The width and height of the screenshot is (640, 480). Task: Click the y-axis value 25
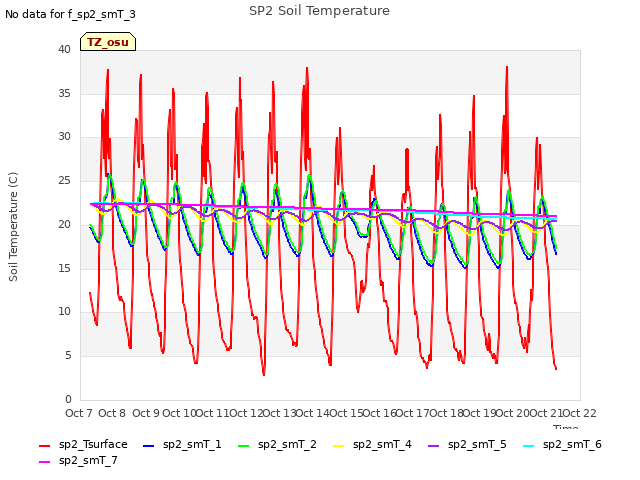click(x=64, y=180)
